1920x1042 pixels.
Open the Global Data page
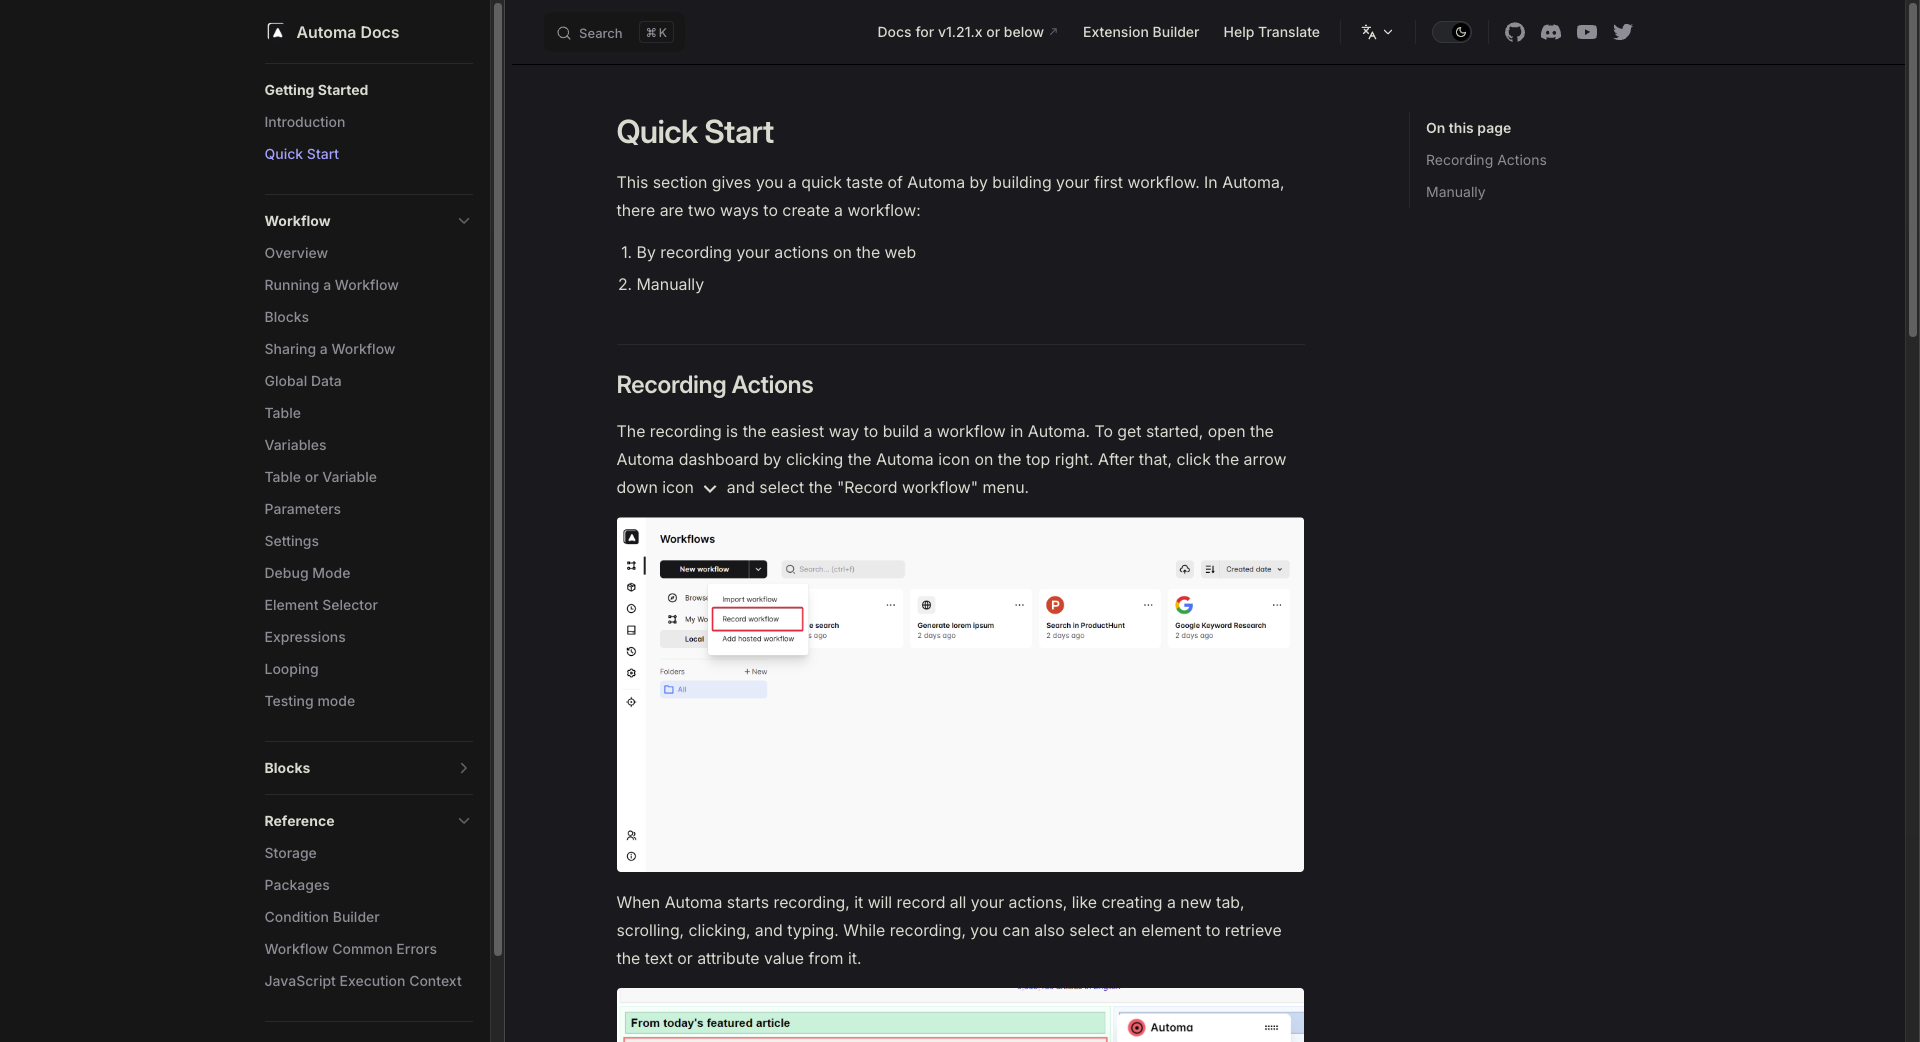303,381
